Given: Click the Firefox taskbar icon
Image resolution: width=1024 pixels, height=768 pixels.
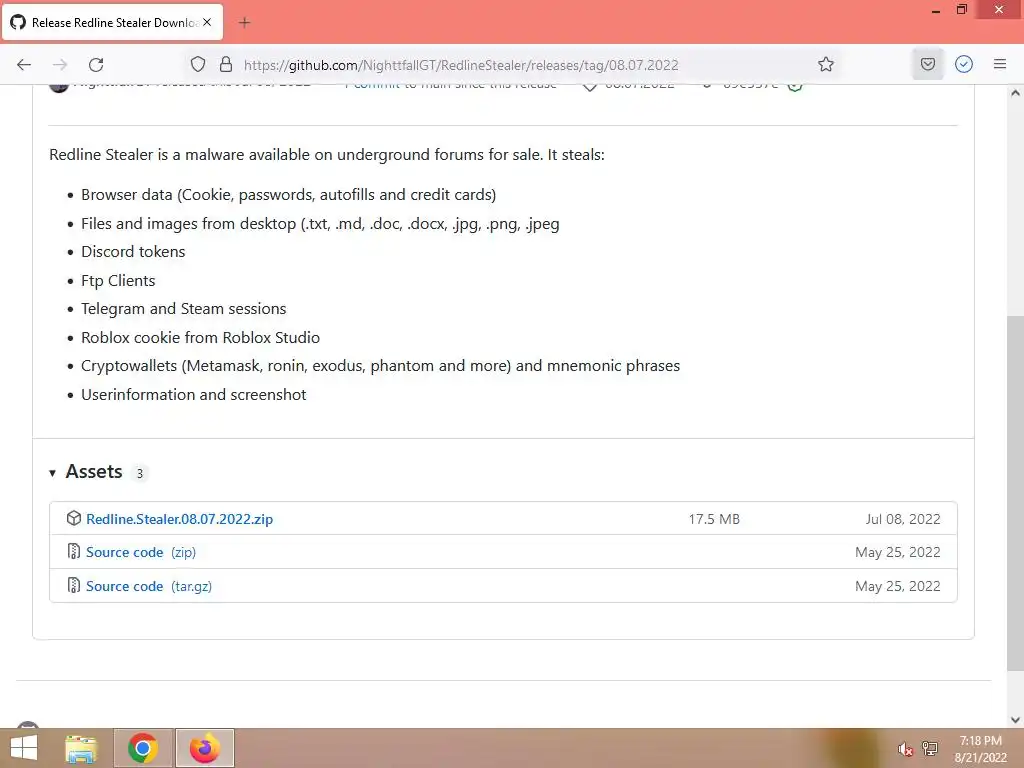Looking at the screenshot, I should pyautogui.click(x=205, y=748).
